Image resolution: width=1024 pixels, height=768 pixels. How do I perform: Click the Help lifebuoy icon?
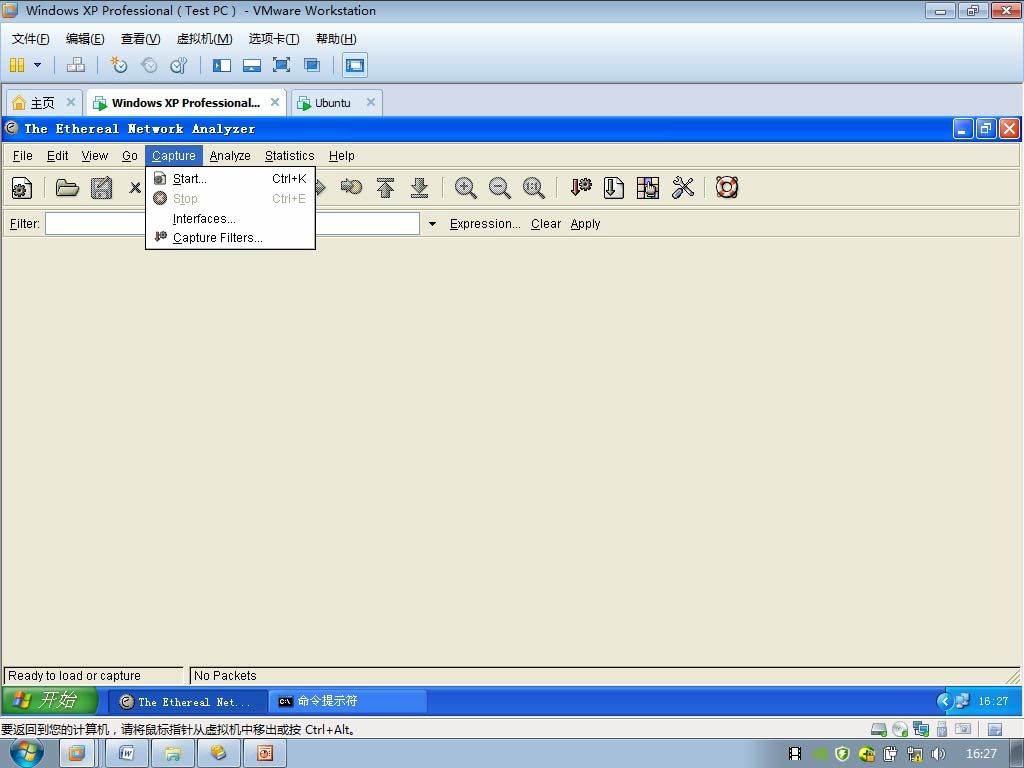coord(727,187)
